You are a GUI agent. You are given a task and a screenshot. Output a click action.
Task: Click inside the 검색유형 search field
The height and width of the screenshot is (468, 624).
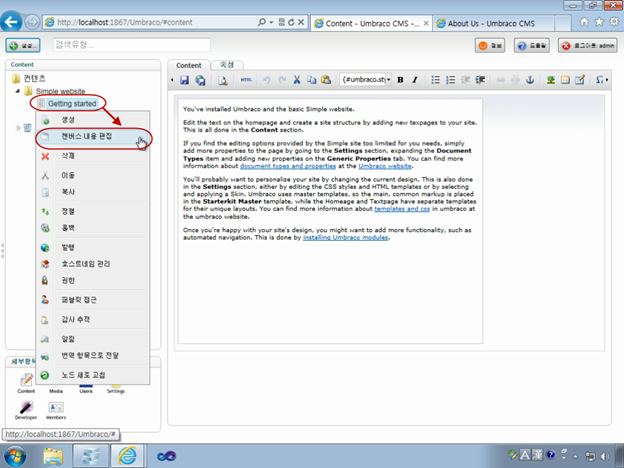(x=132, y=45)
